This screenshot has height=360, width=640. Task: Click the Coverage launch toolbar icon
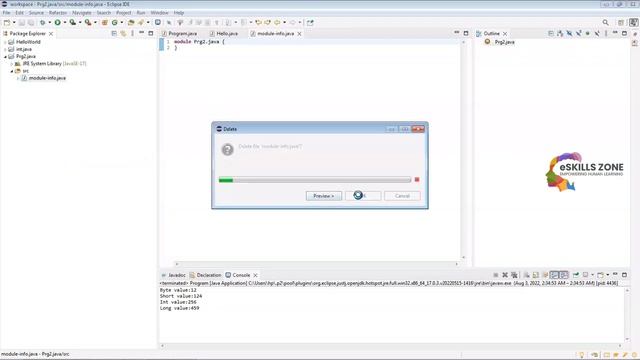coord(72,23)
